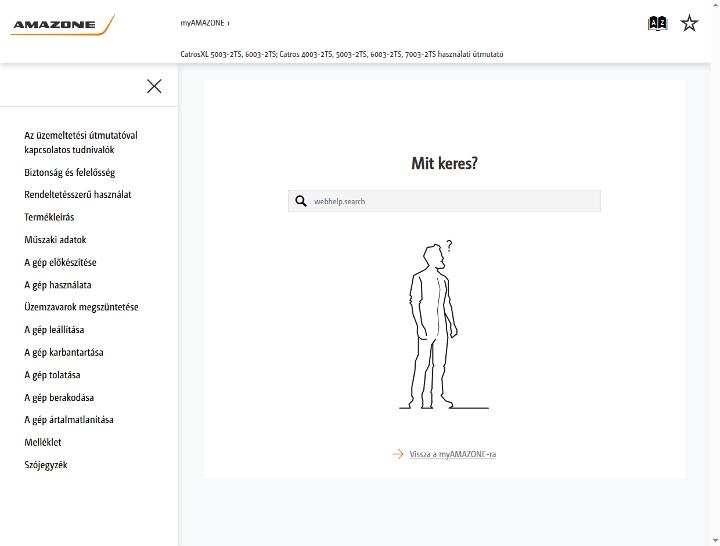The width and height of the screenshot is (720, 546).
Task: Follow the Vissza a myAMAZONE-ra link
Action: coord(453,454)
